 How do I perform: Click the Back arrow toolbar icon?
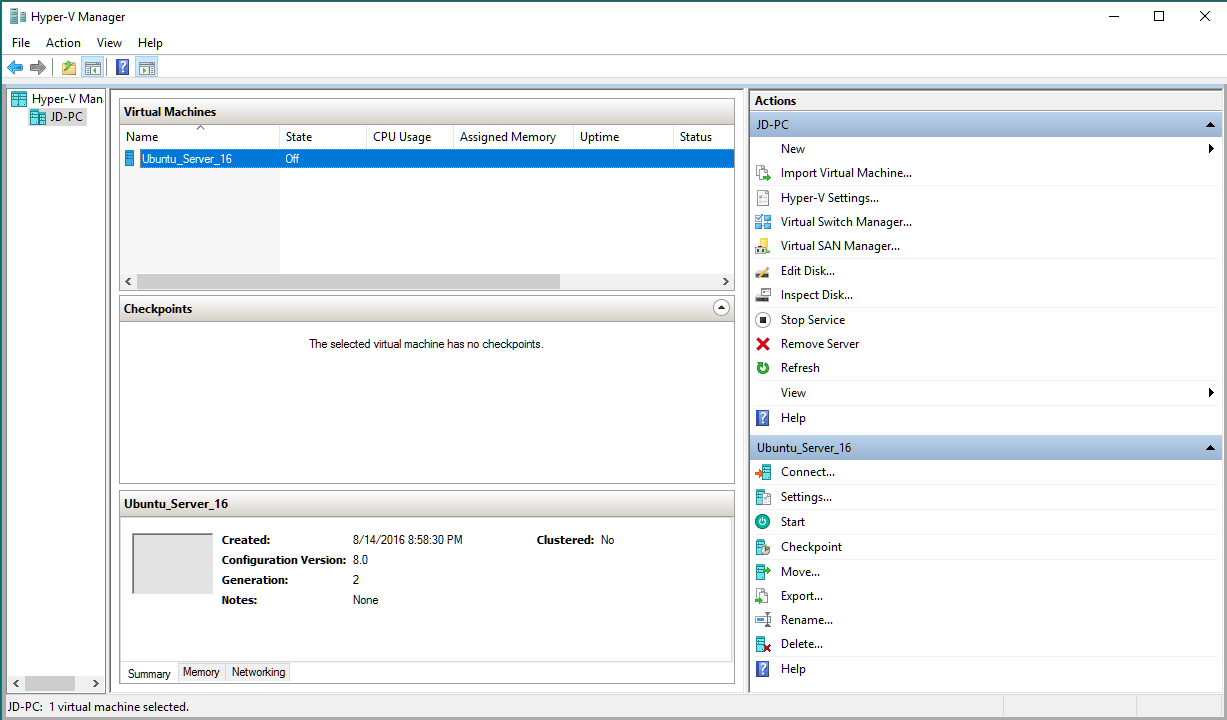[x=15, y=67]
